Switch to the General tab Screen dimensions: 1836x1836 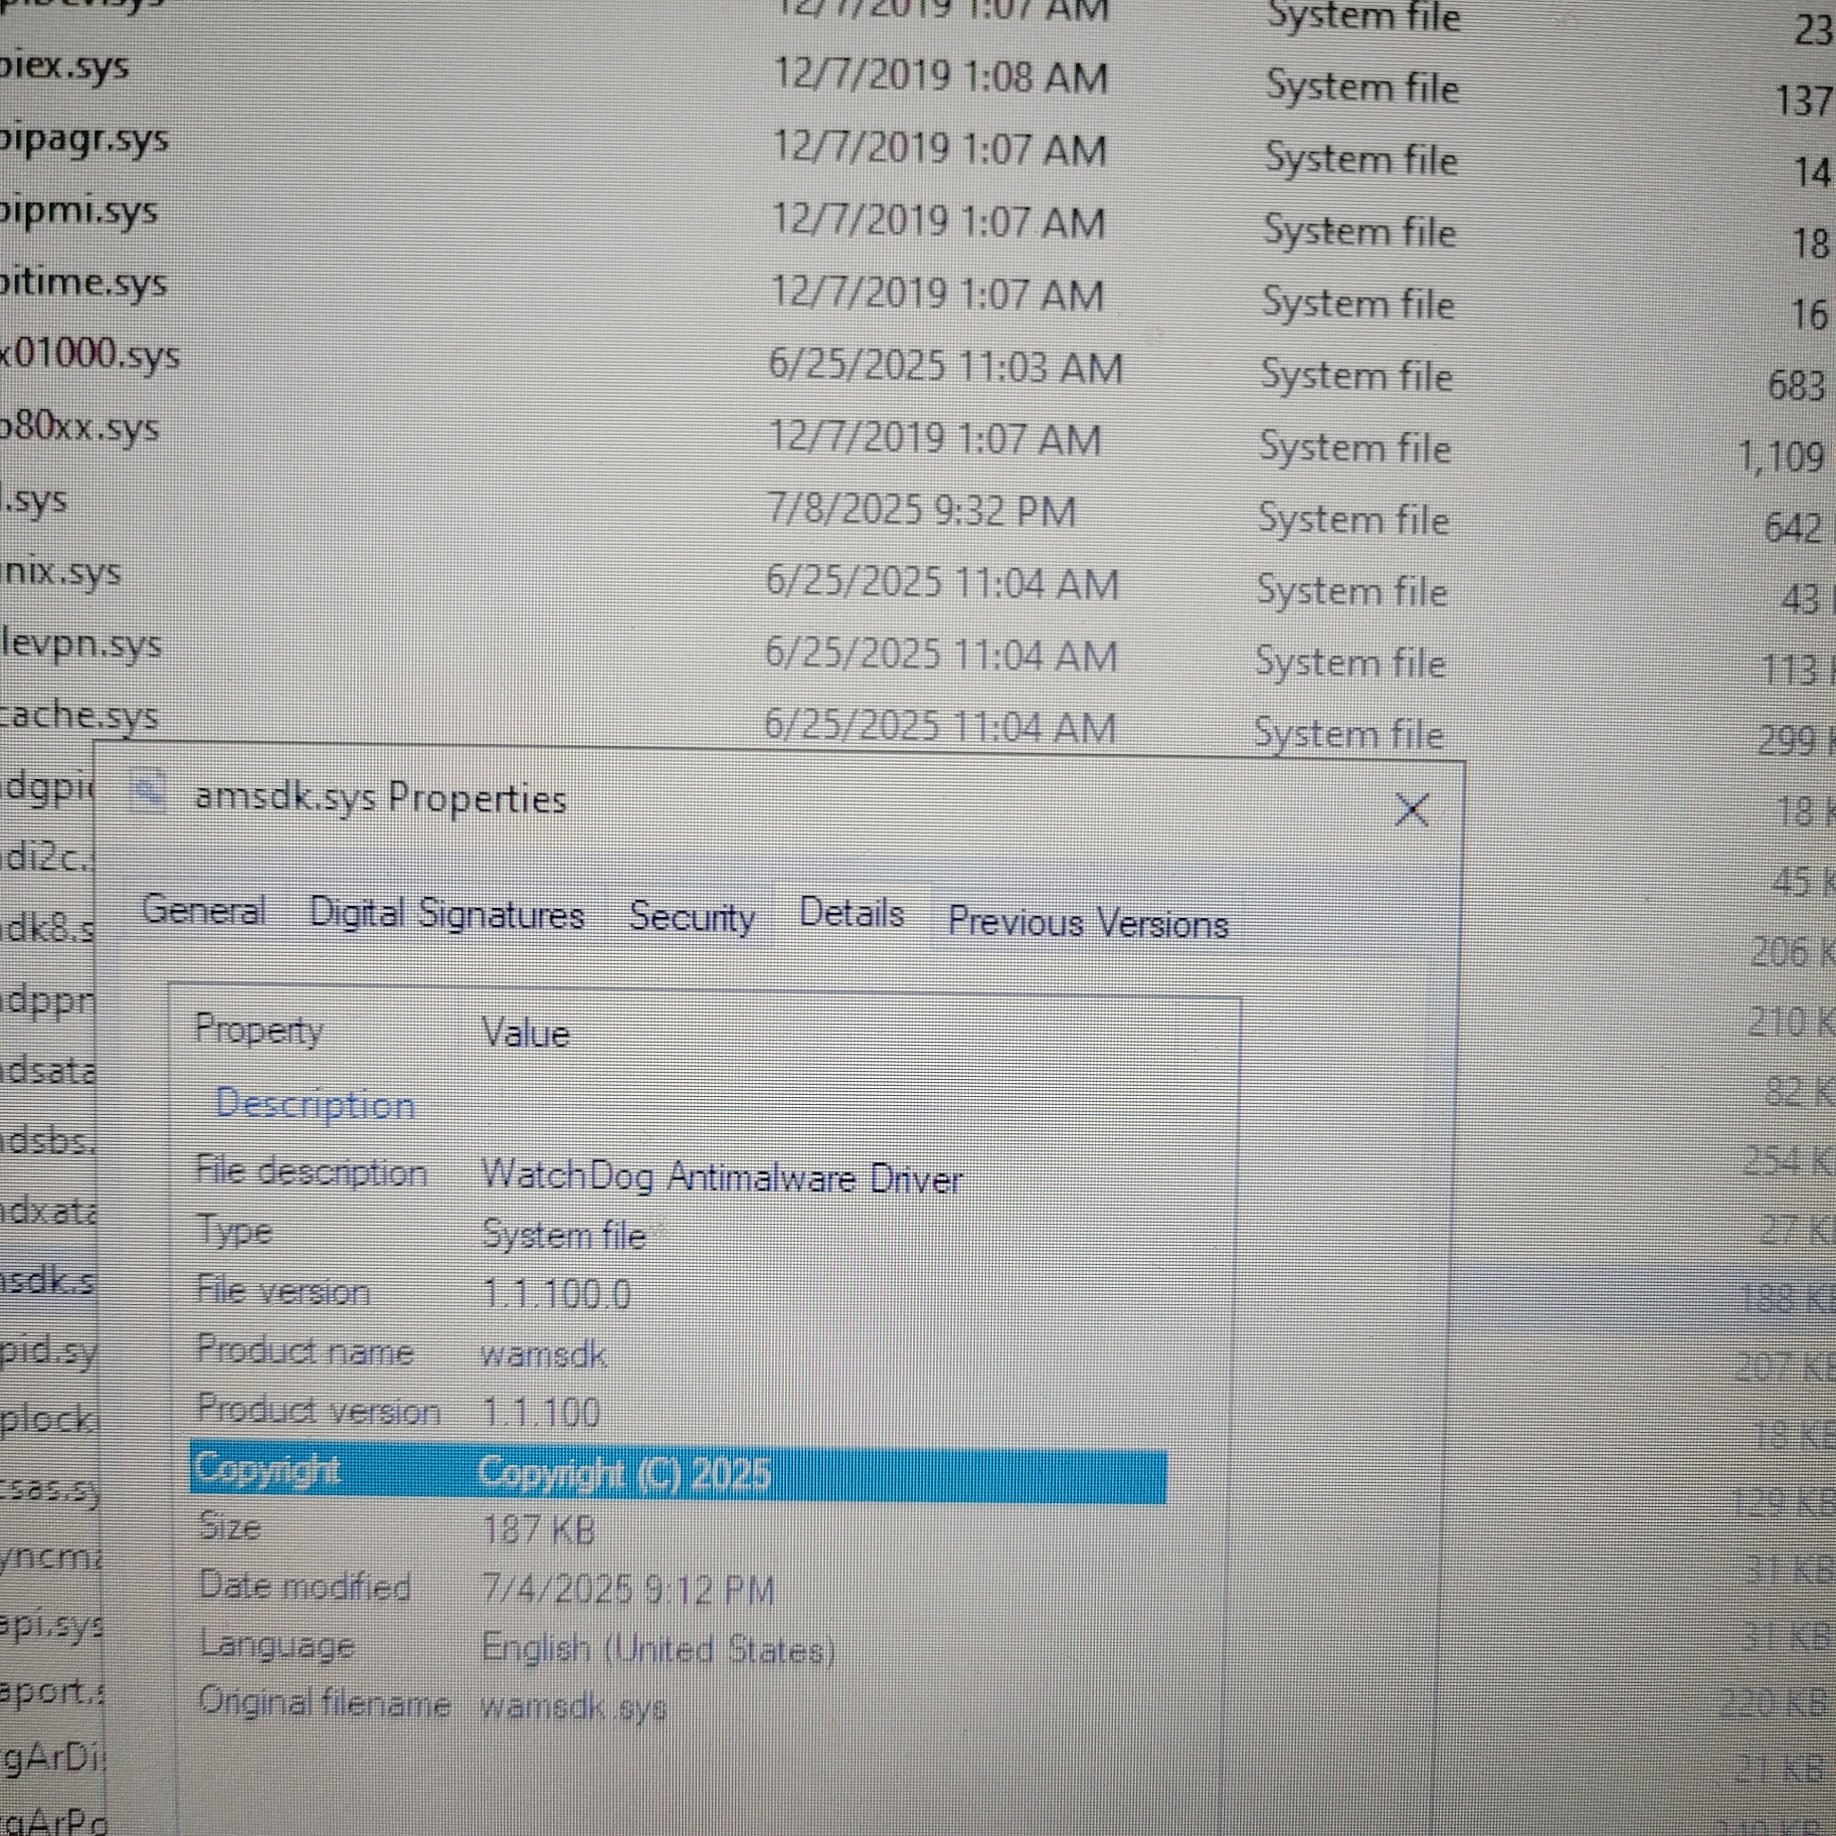point(204,910)
